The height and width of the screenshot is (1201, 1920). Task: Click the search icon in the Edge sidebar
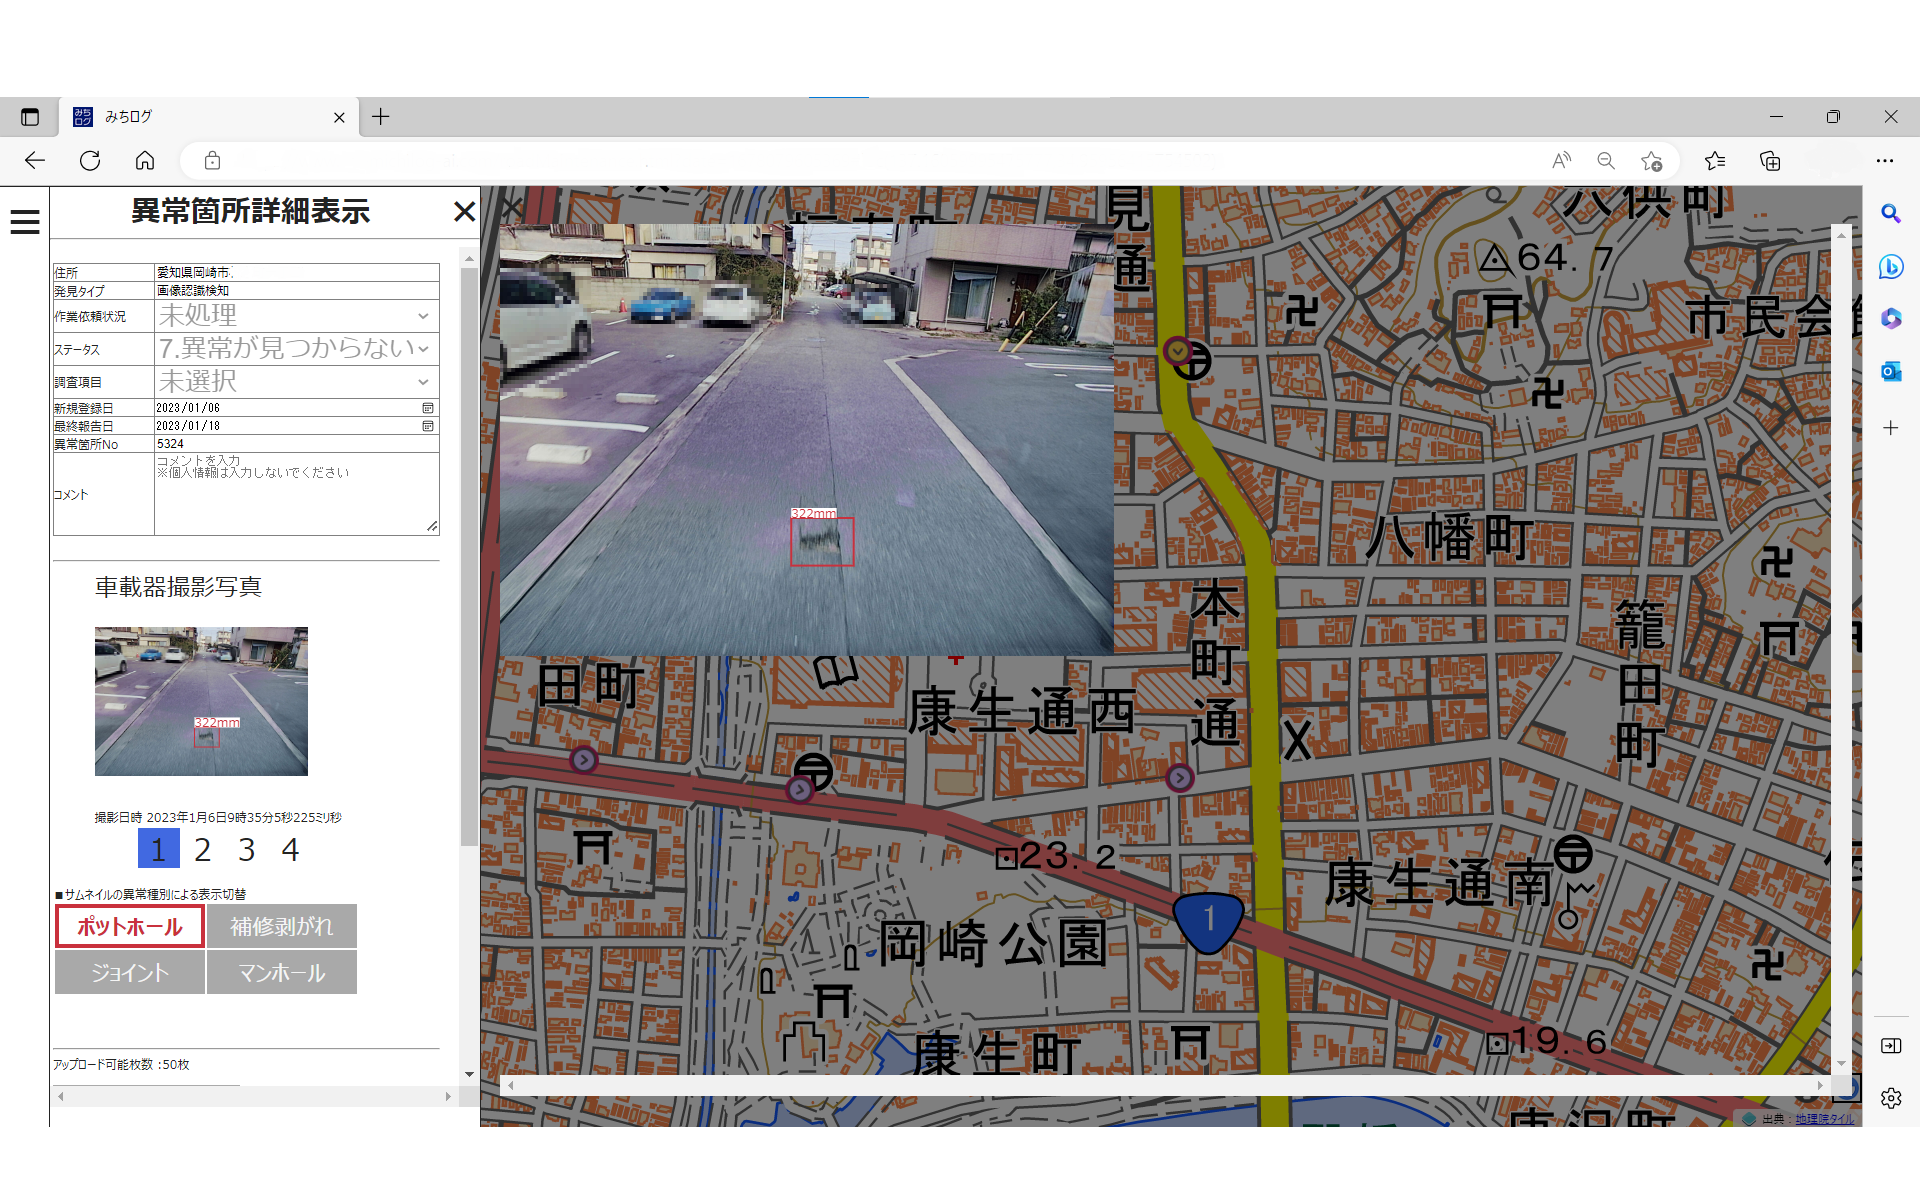pyautogui.click(x=1890, y=213)
